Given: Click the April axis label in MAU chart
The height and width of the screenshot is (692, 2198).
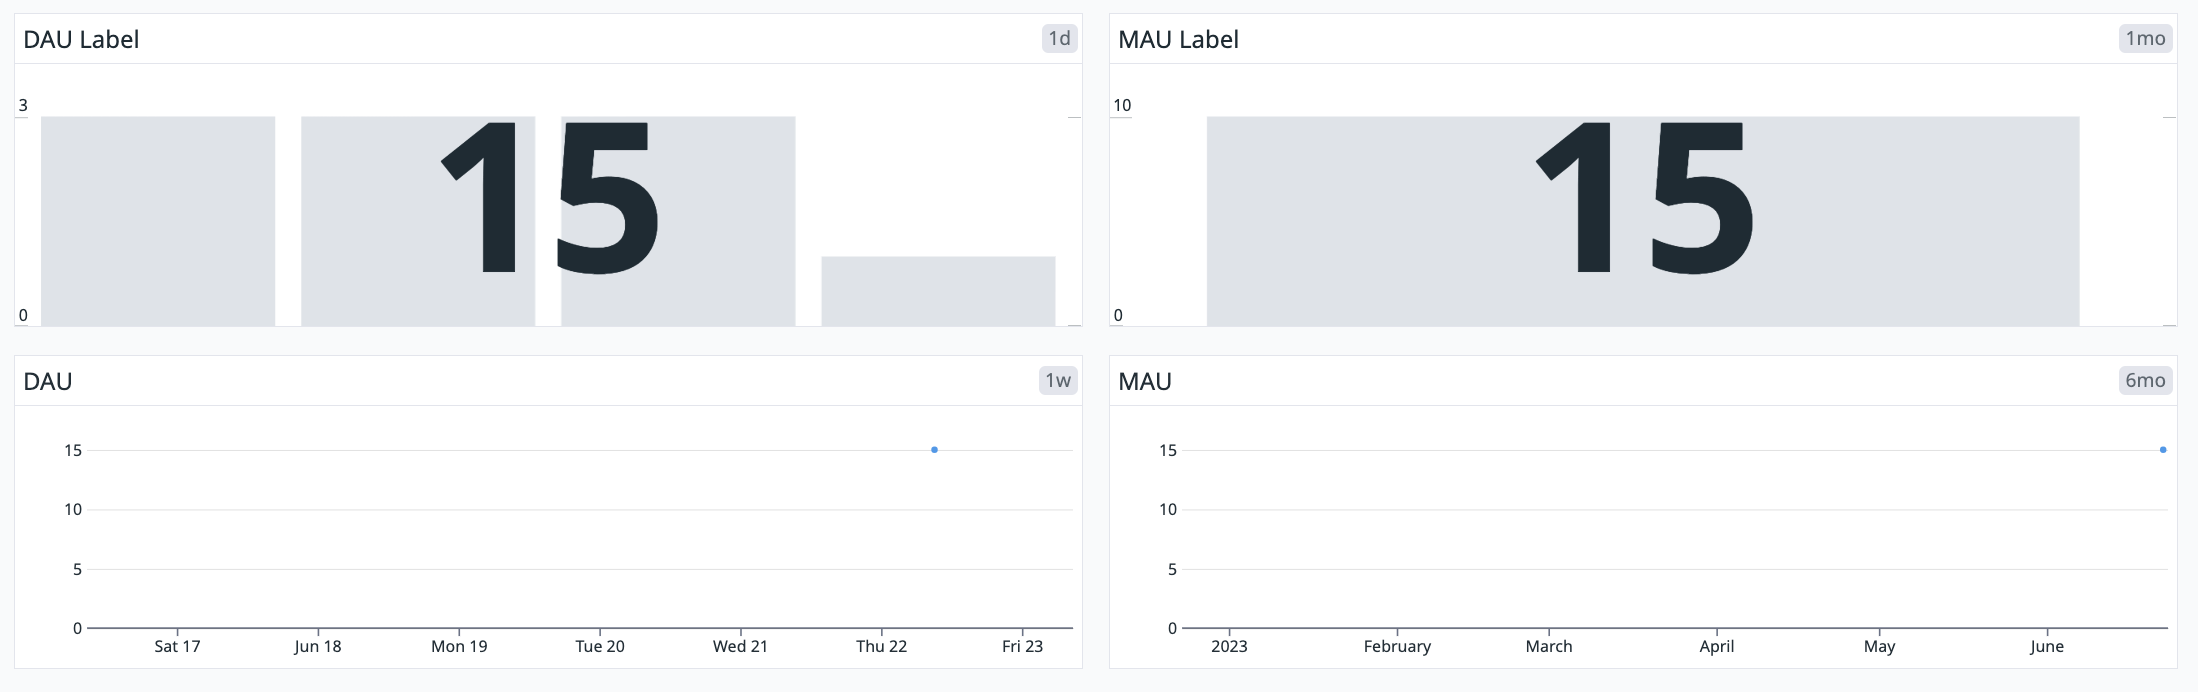Looking at the screenshot, I should click(1717, 646).
